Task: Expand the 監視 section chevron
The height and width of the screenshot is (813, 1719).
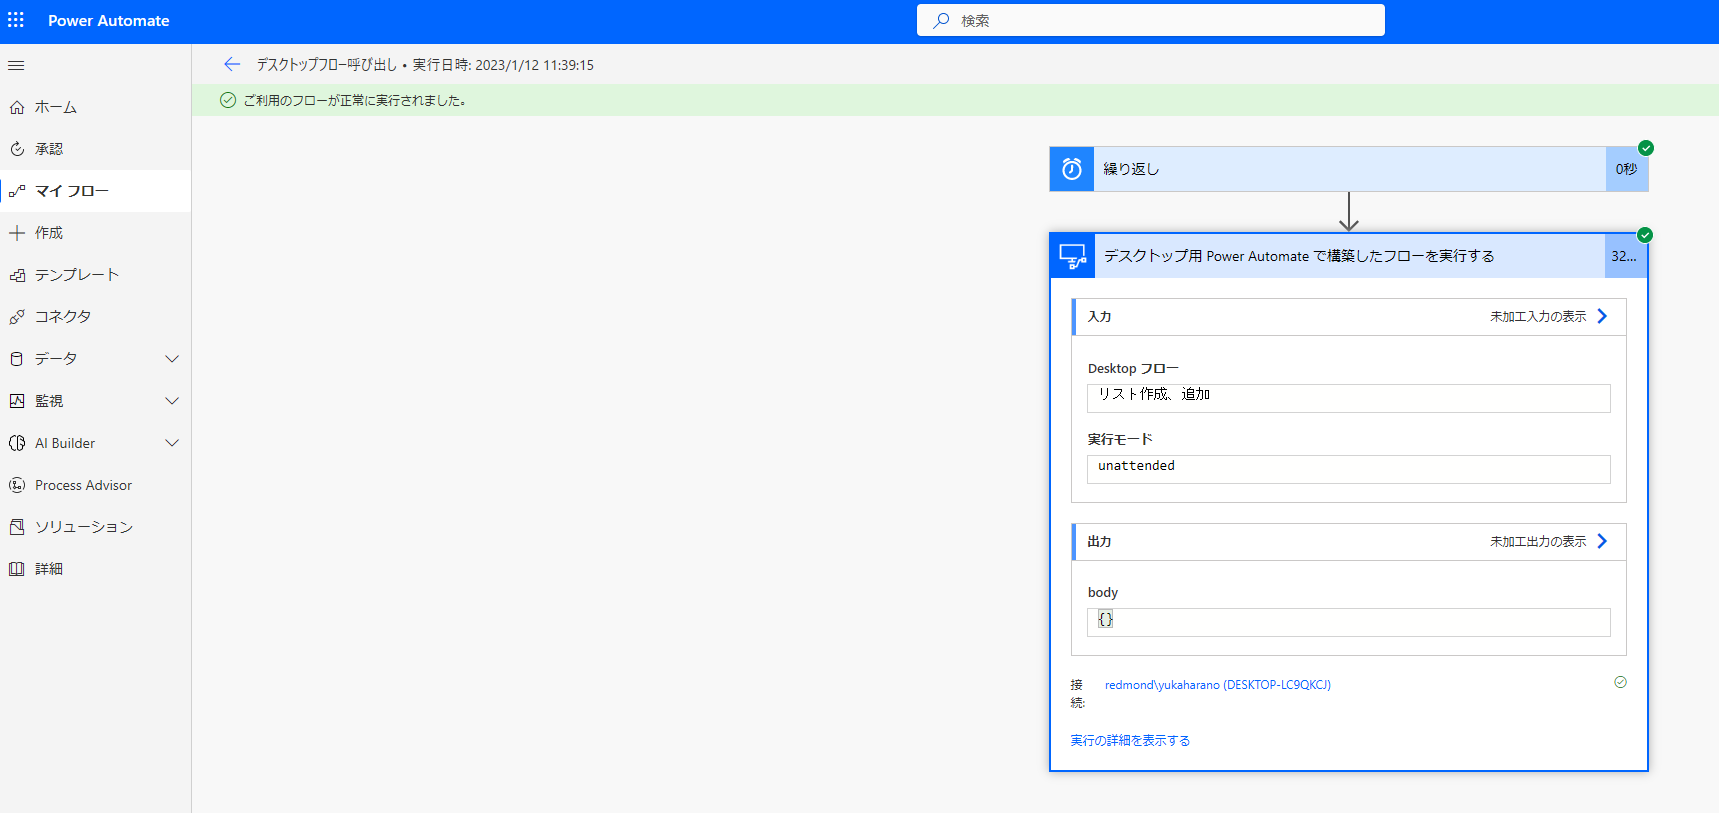Action: point(172,401)
